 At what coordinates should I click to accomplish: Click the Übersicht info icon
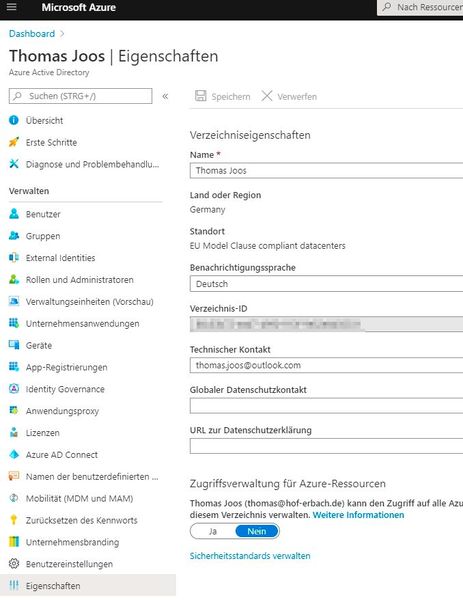[14, 120]
